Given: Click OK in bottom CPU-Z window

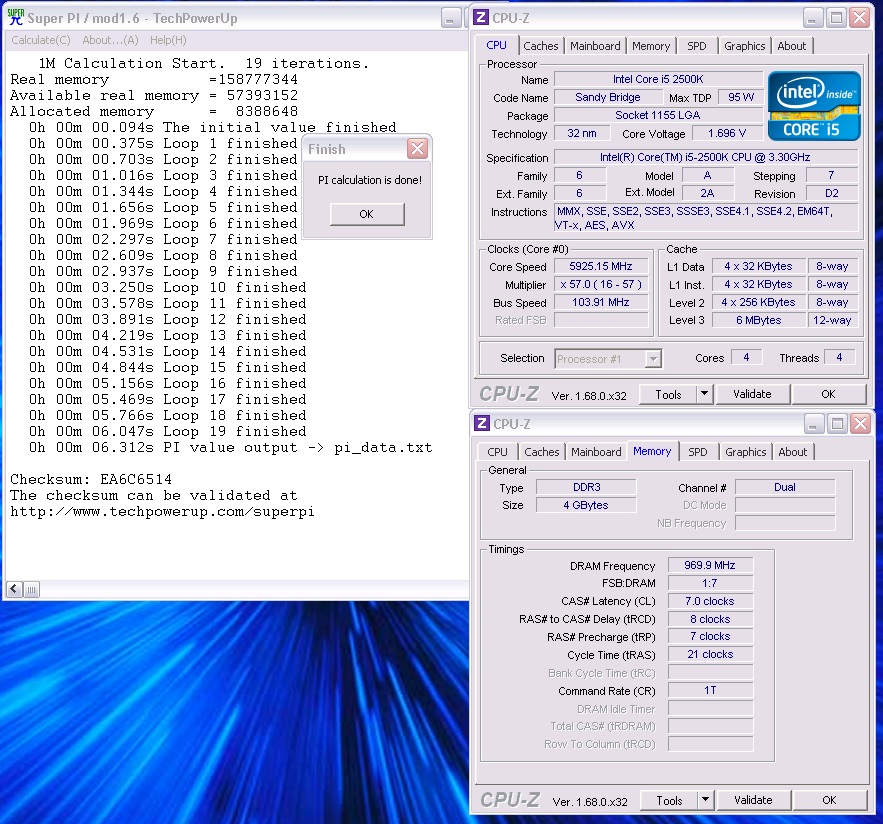Looking at the screenshot, I should (x=830, y=800).
